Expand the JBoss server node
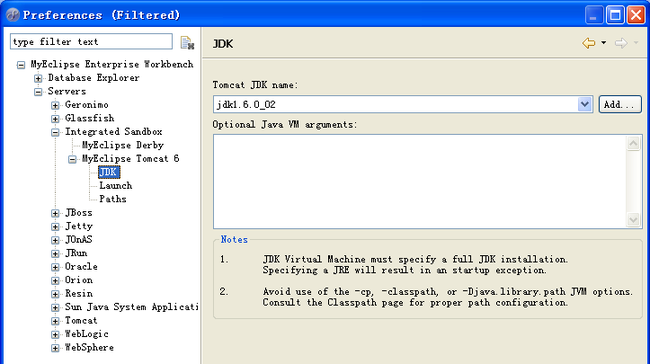This screenshot has height=364, width=650. 55,213
